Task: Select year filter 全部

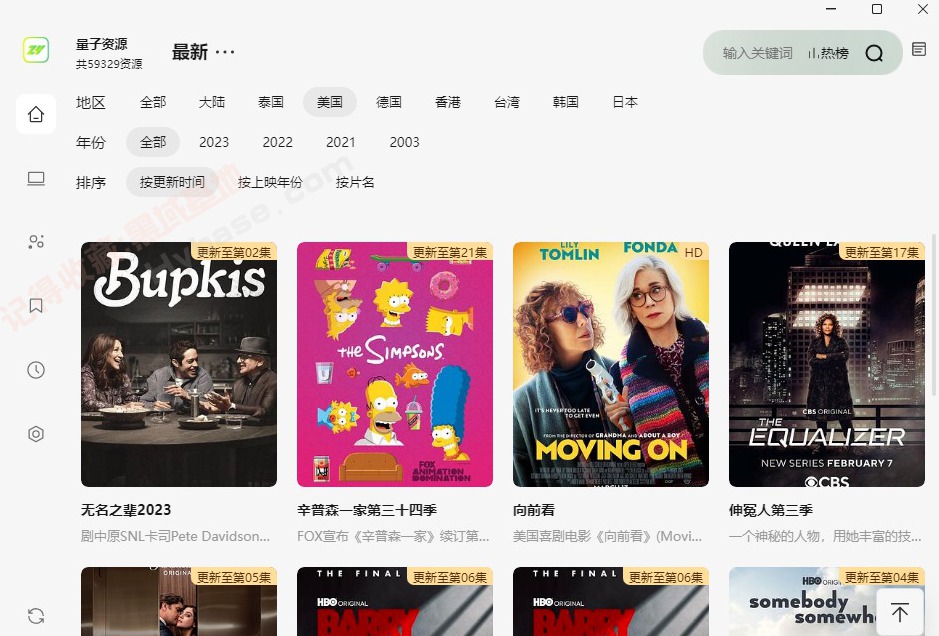Action: pyautogui.click(x=153, y=142)
